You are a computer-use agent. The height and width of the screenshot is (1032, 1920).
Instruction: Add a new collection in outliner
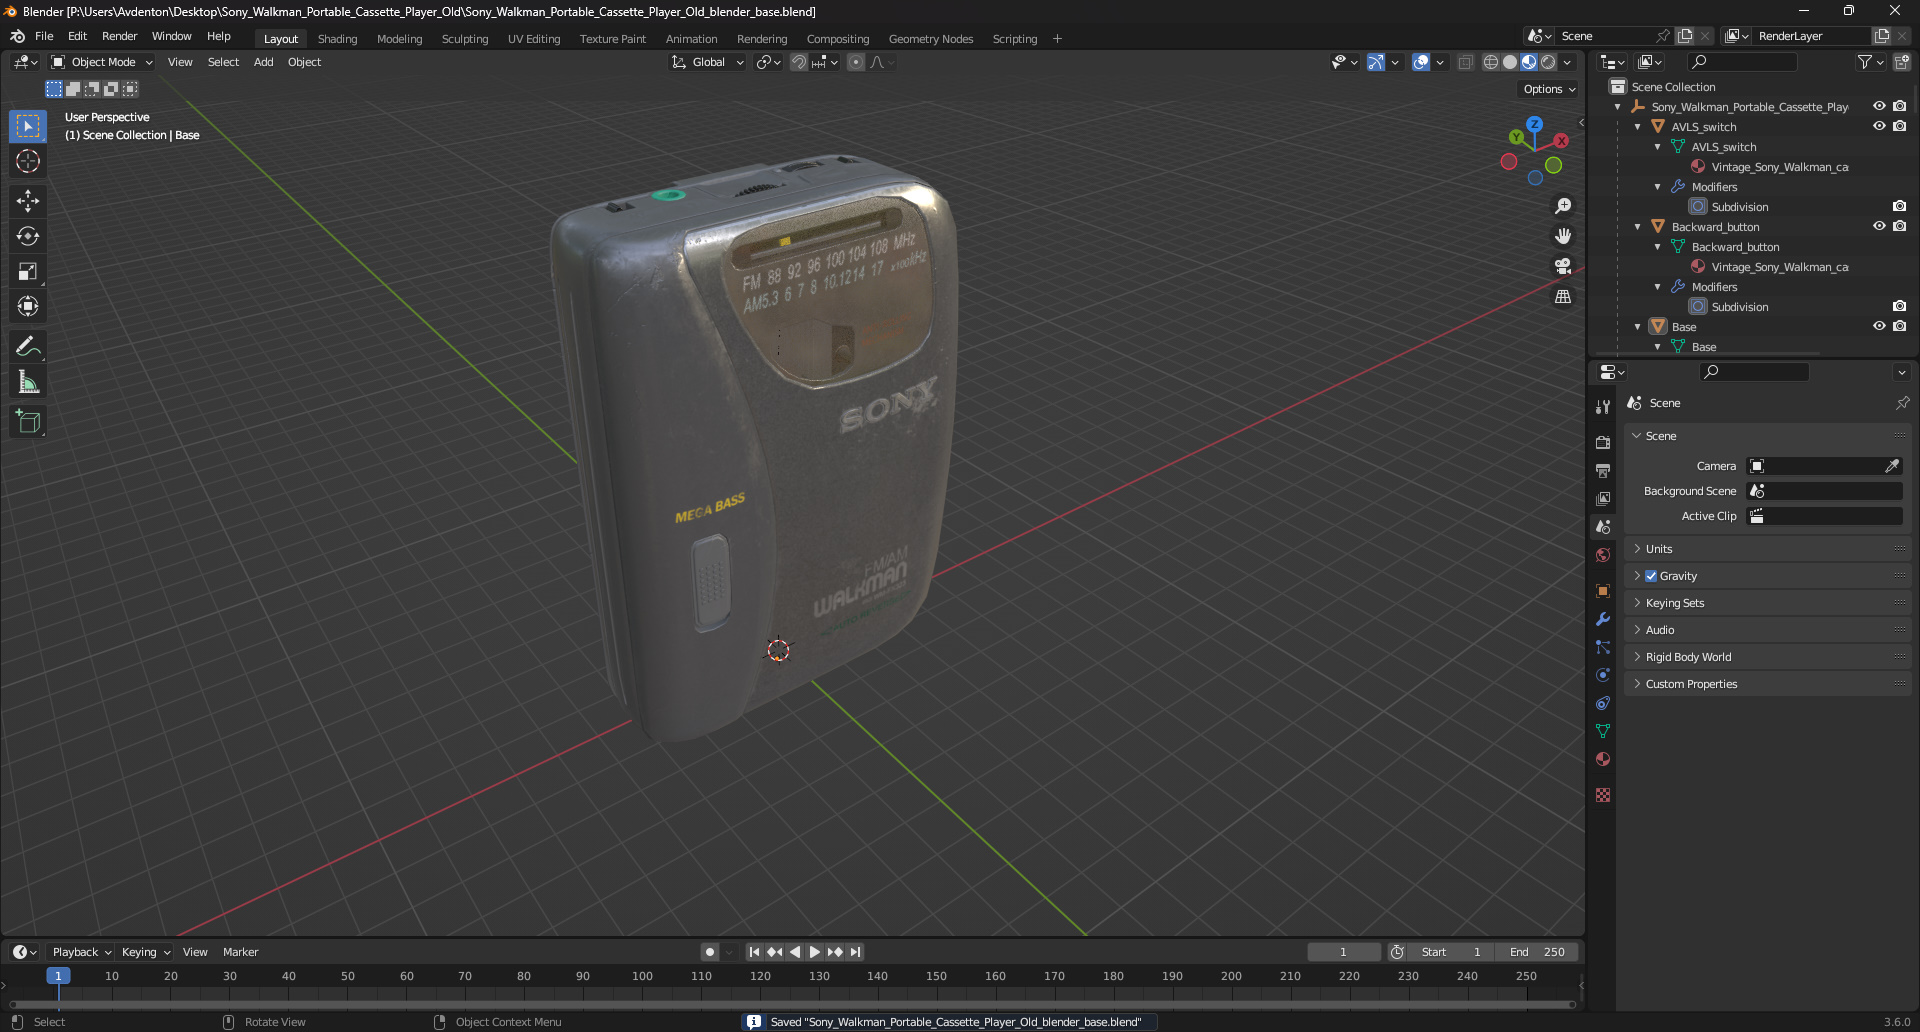click(x=1902, y=62)
